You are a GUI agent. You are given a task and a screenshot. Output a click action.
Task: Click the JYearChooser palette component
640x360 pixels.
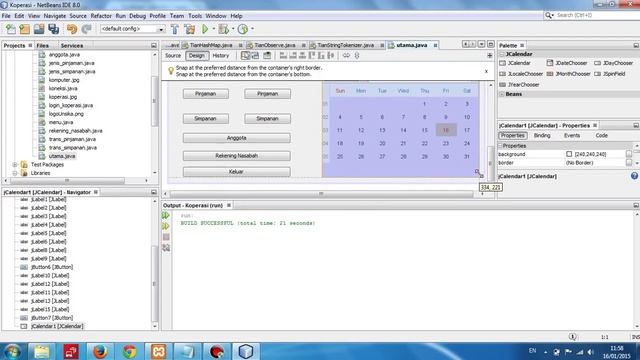519,84
